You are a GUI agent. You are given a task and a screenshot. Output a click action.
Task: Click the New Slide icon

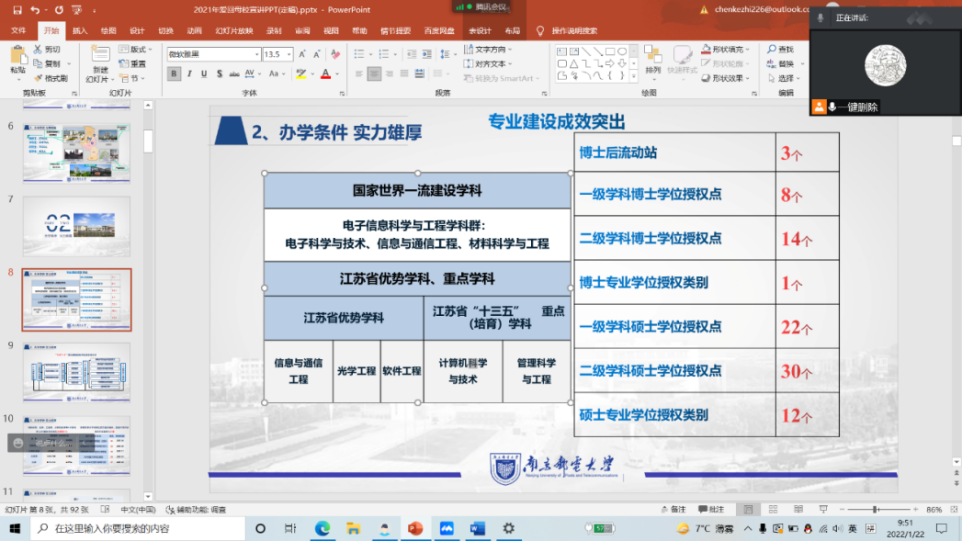[x=97, y=58]
